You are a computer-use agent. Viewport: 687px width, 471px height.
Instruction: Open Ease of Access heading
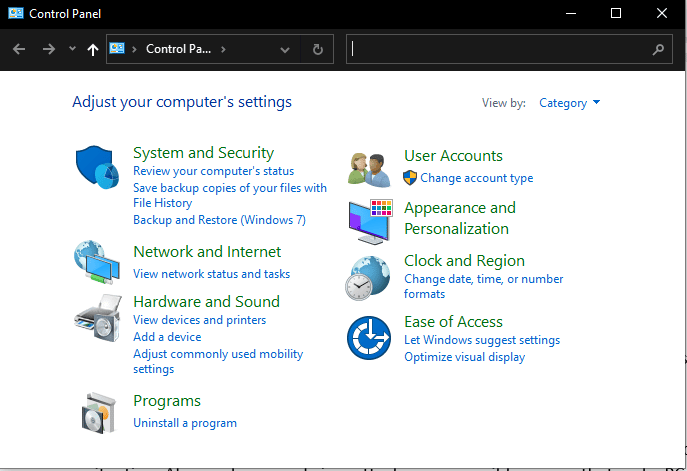pyautogui.click(x=453, y=322)
